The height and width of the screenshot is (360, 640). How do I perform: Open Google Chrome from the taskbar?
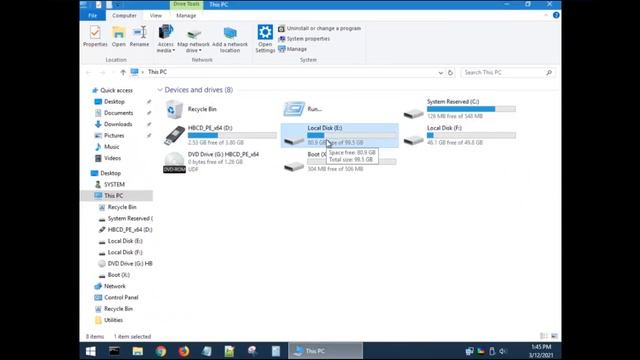pos(161,351)
